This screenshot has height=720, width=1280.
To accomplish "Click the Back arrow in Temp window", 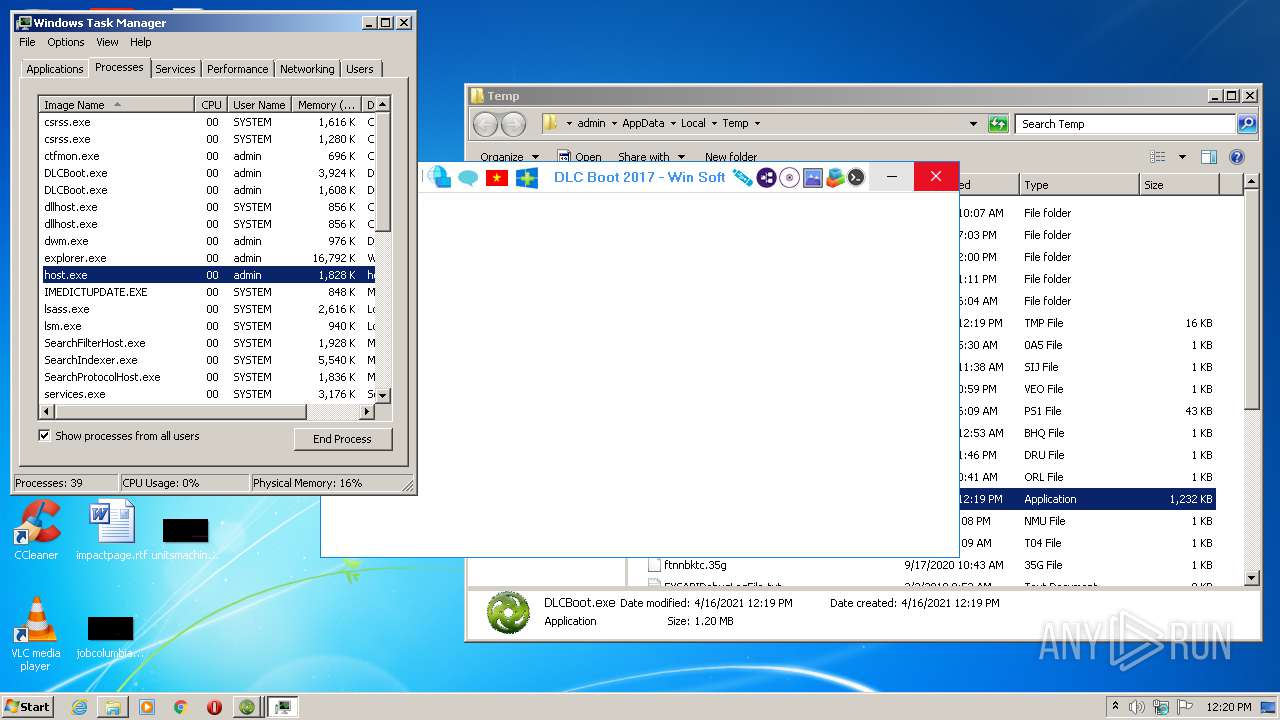I will point(485,124).
